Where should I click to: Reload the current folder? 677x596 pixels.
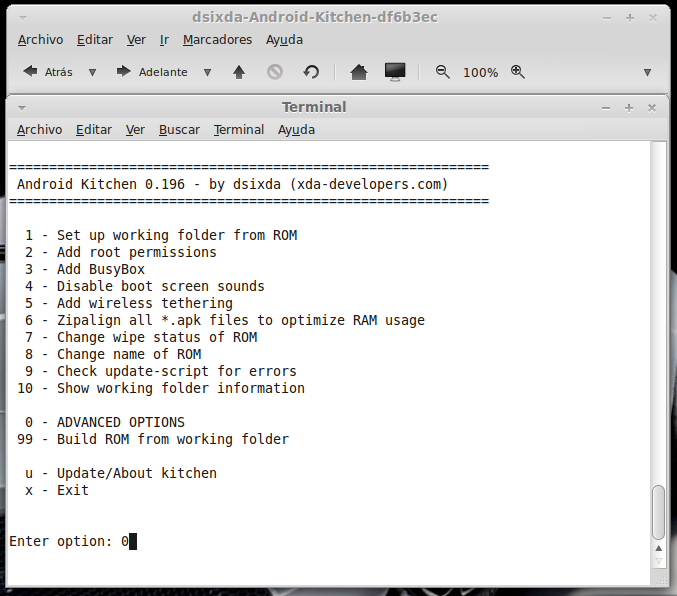[311, 72]
